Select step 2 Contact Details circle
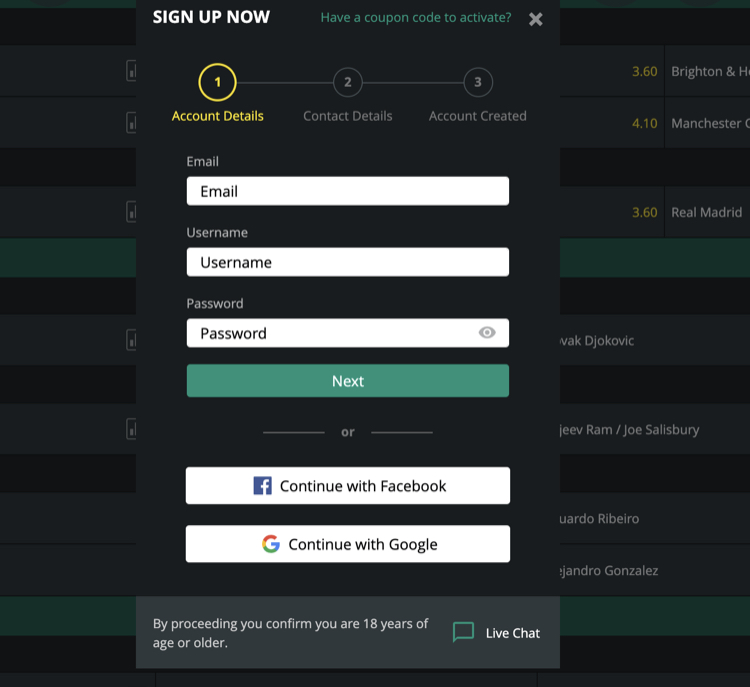750x687 pixels. (x=348, y=82)
